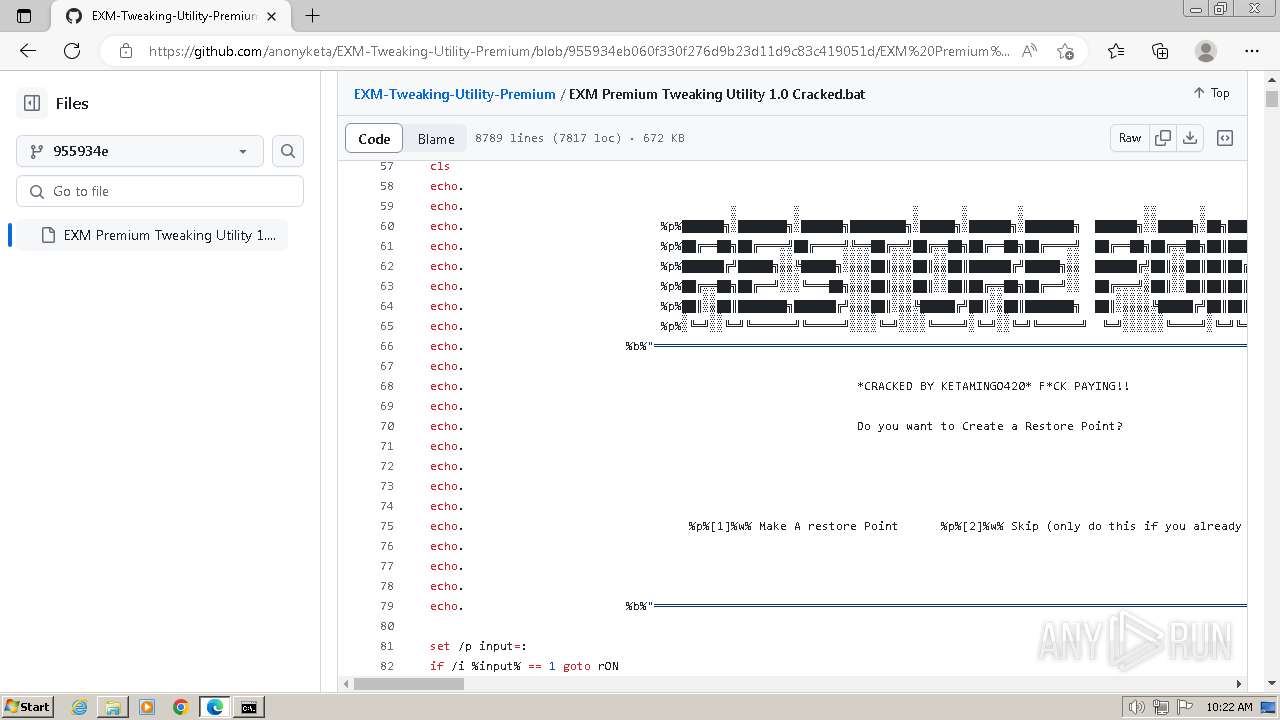Viewport: 1280px width, 720px height.
Task: Click the browser address bar
Action: [x=578, y=51]
